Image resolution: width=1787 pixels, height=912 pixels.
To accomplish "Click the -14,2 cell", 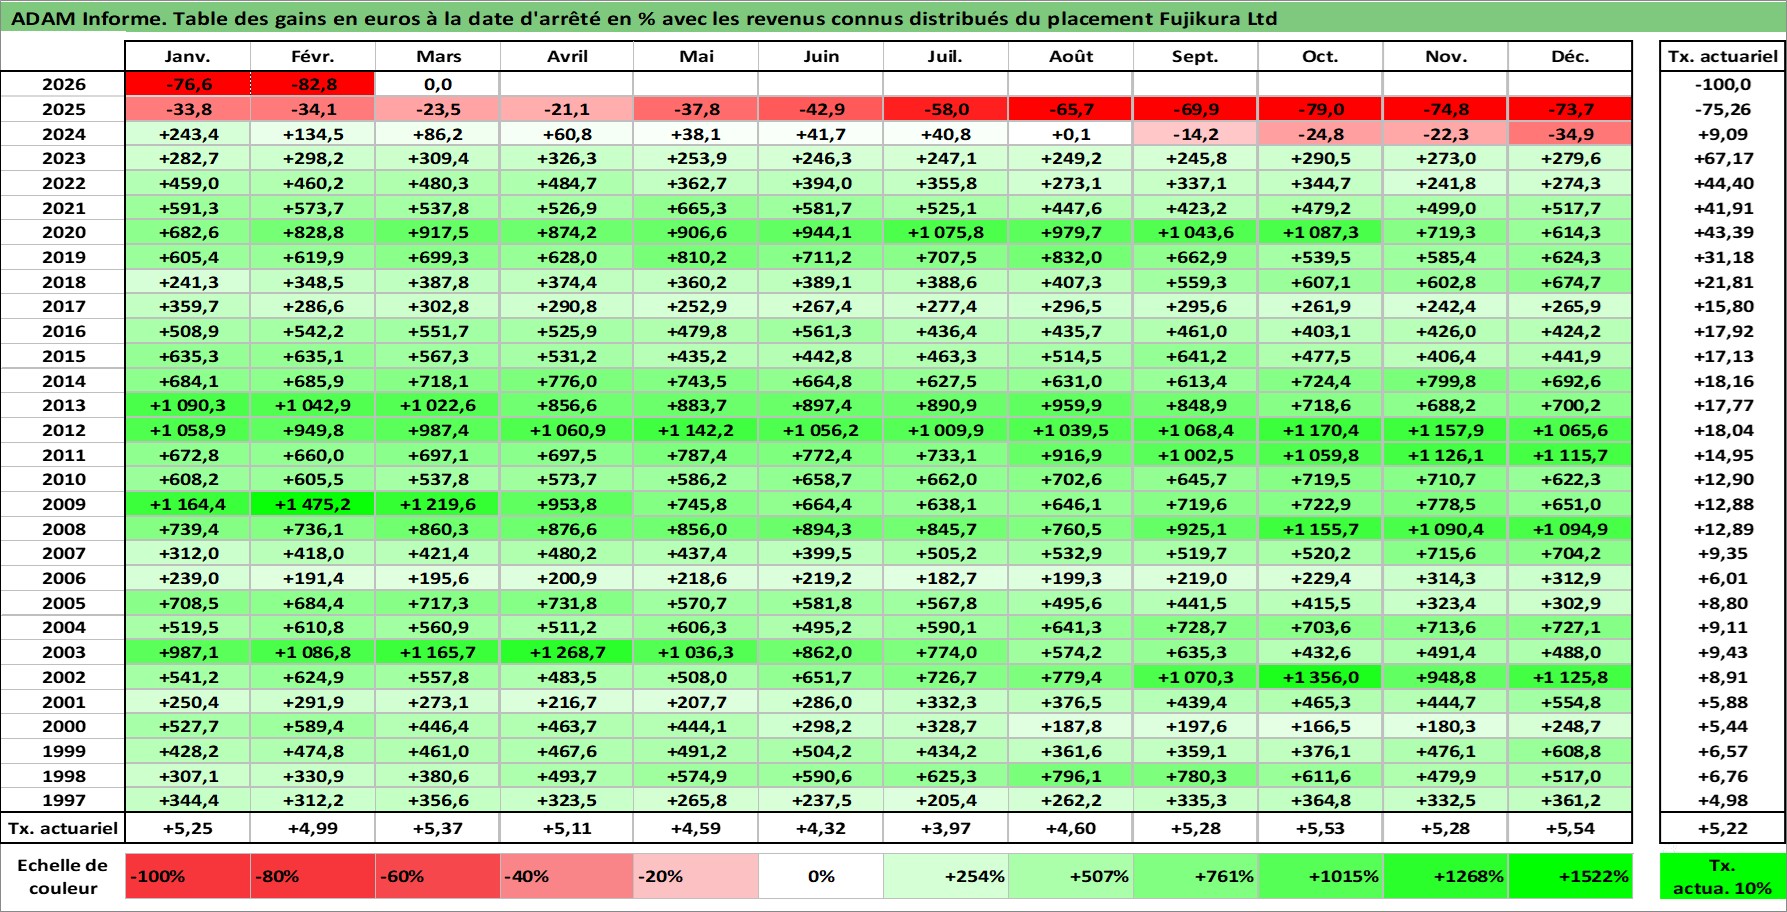I will (x=1195, y=134).
